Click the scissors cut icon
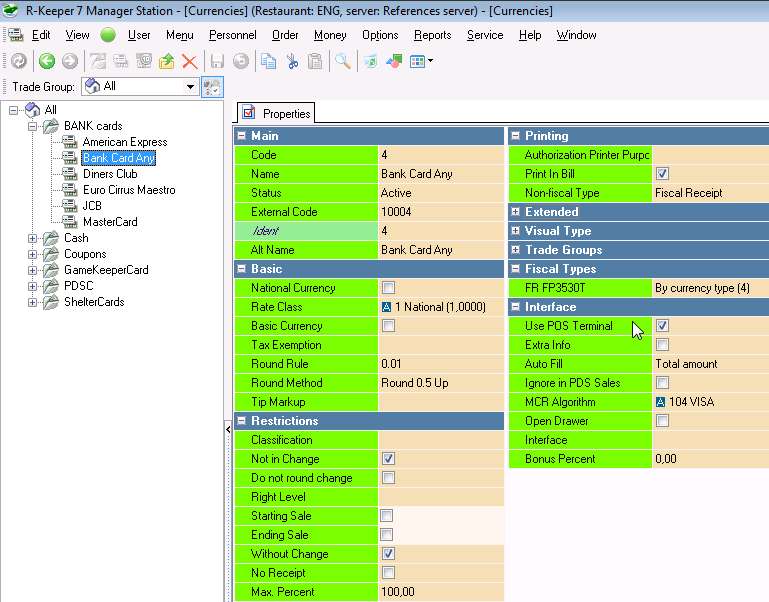769x602 pixels. pos(292,61)
